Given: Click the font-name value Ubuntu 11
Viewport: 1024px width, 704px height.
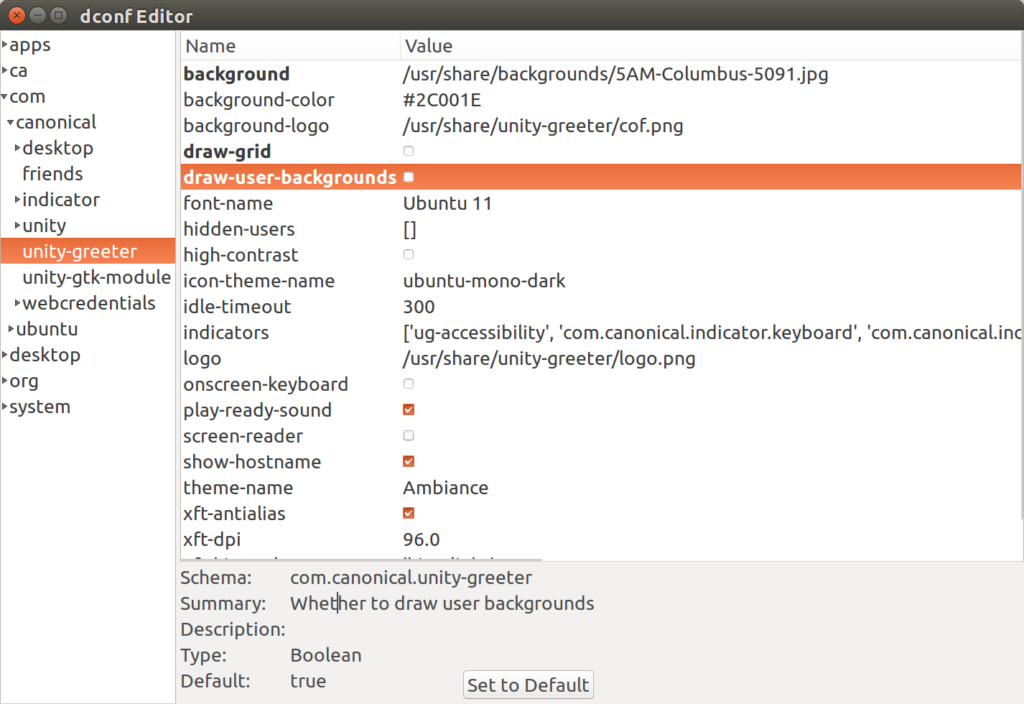Looking at the screenshot, I should pos(447,203).
